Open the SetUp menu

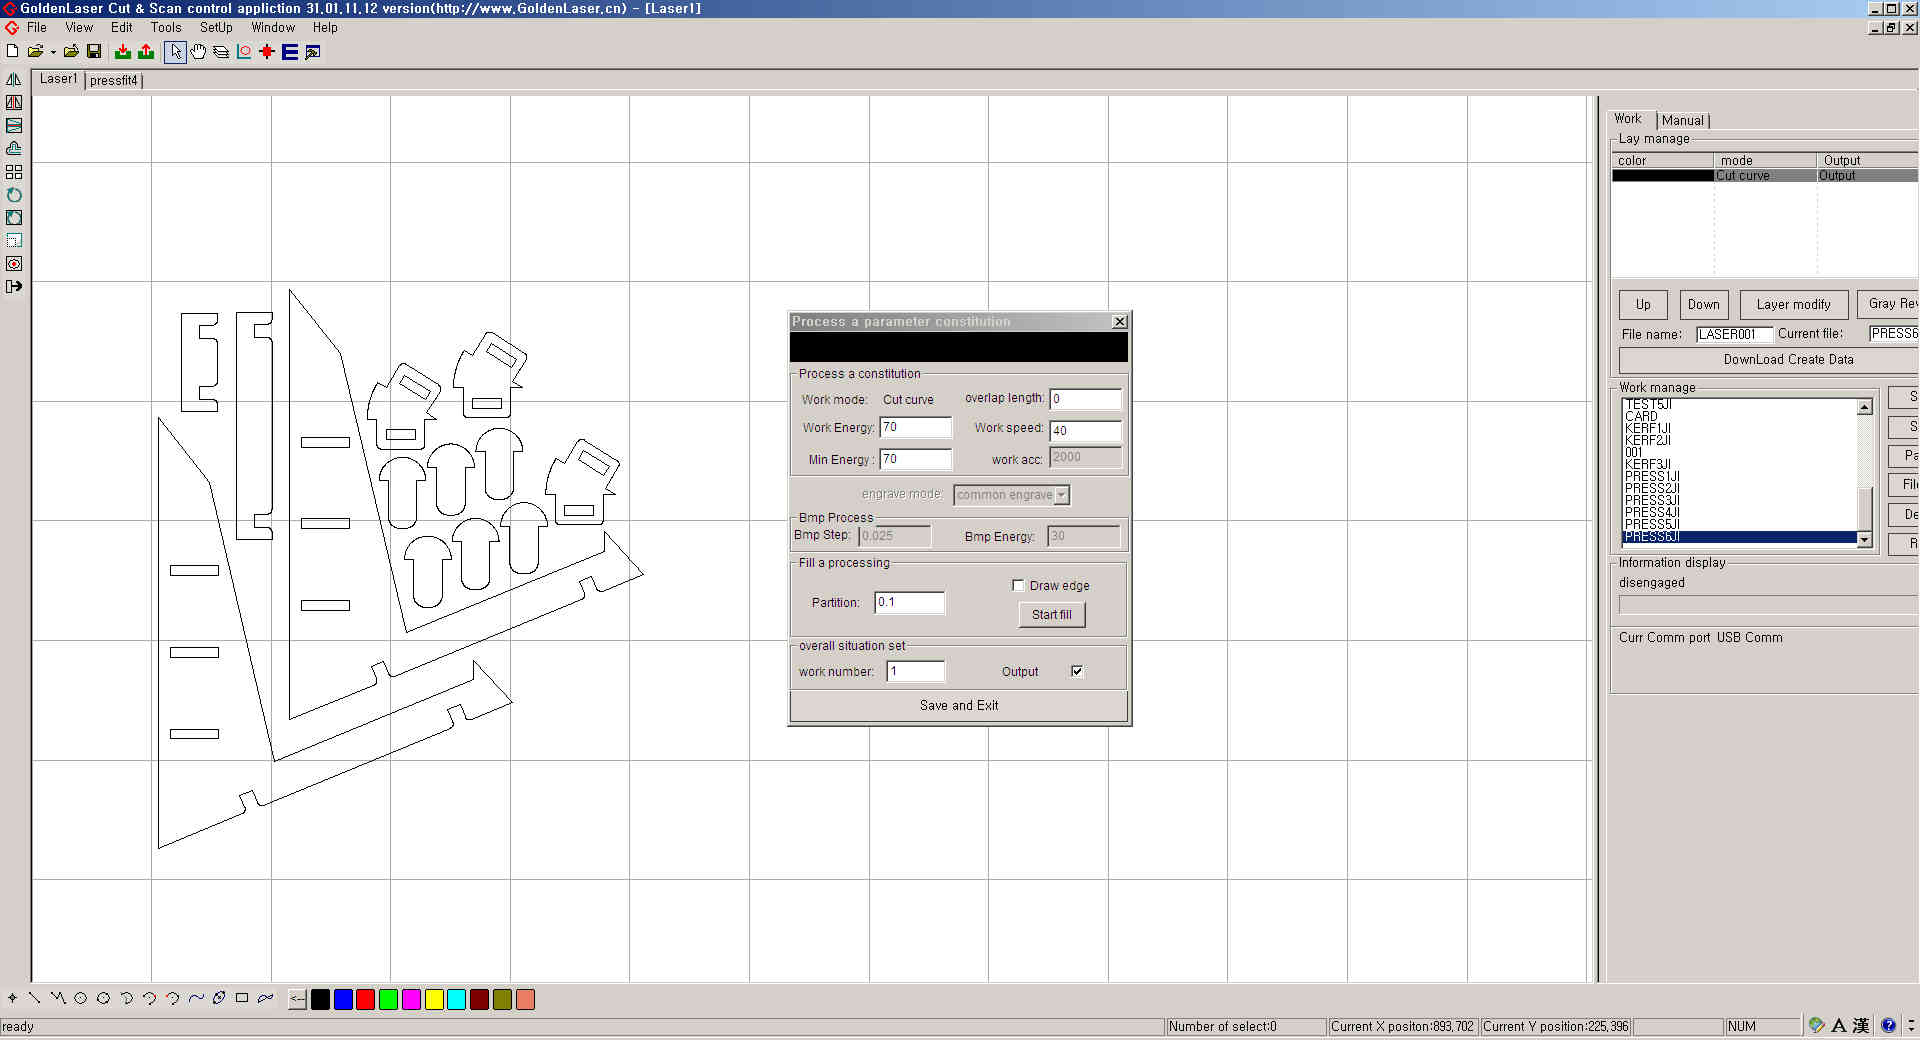216,27
